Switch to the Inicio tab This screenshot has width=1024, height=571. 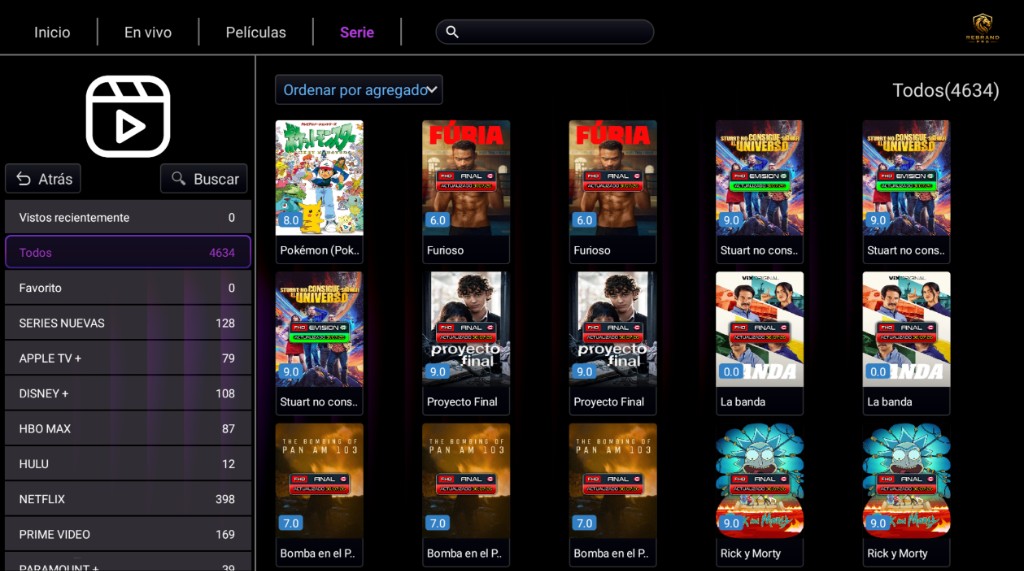(x=52, y=32)
